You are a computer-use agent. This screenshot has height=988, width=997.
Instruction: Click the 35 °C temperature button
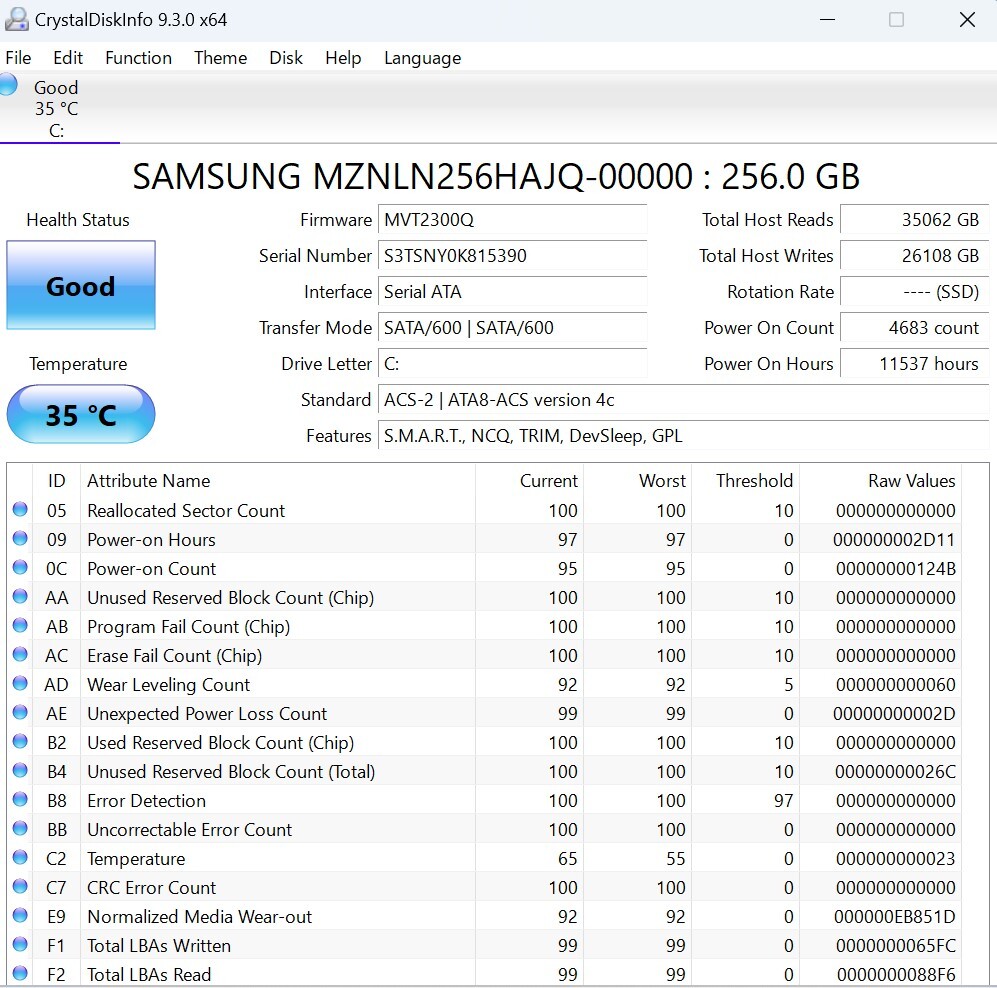pos(81,414)
